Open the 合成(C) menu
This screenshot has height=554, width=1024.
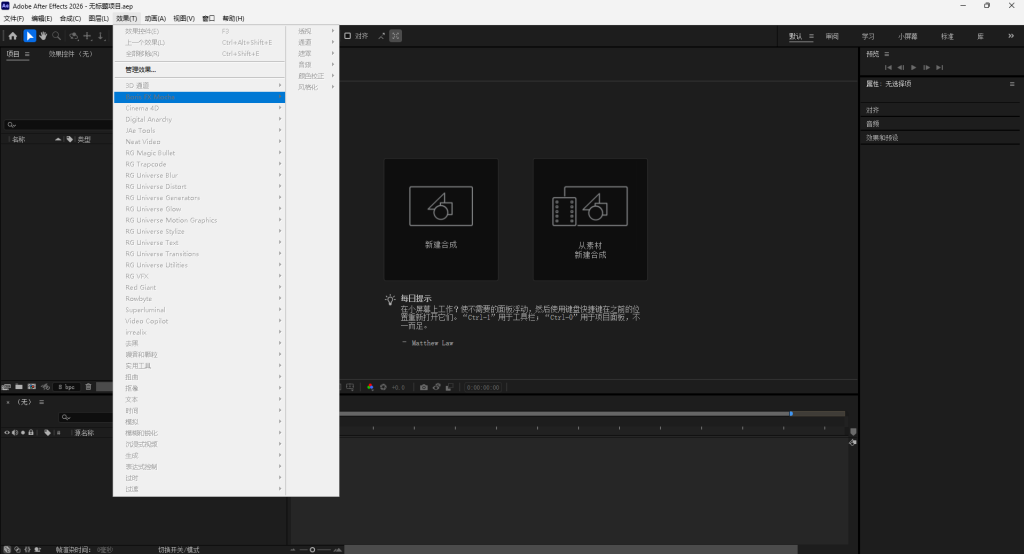(71, 18)
